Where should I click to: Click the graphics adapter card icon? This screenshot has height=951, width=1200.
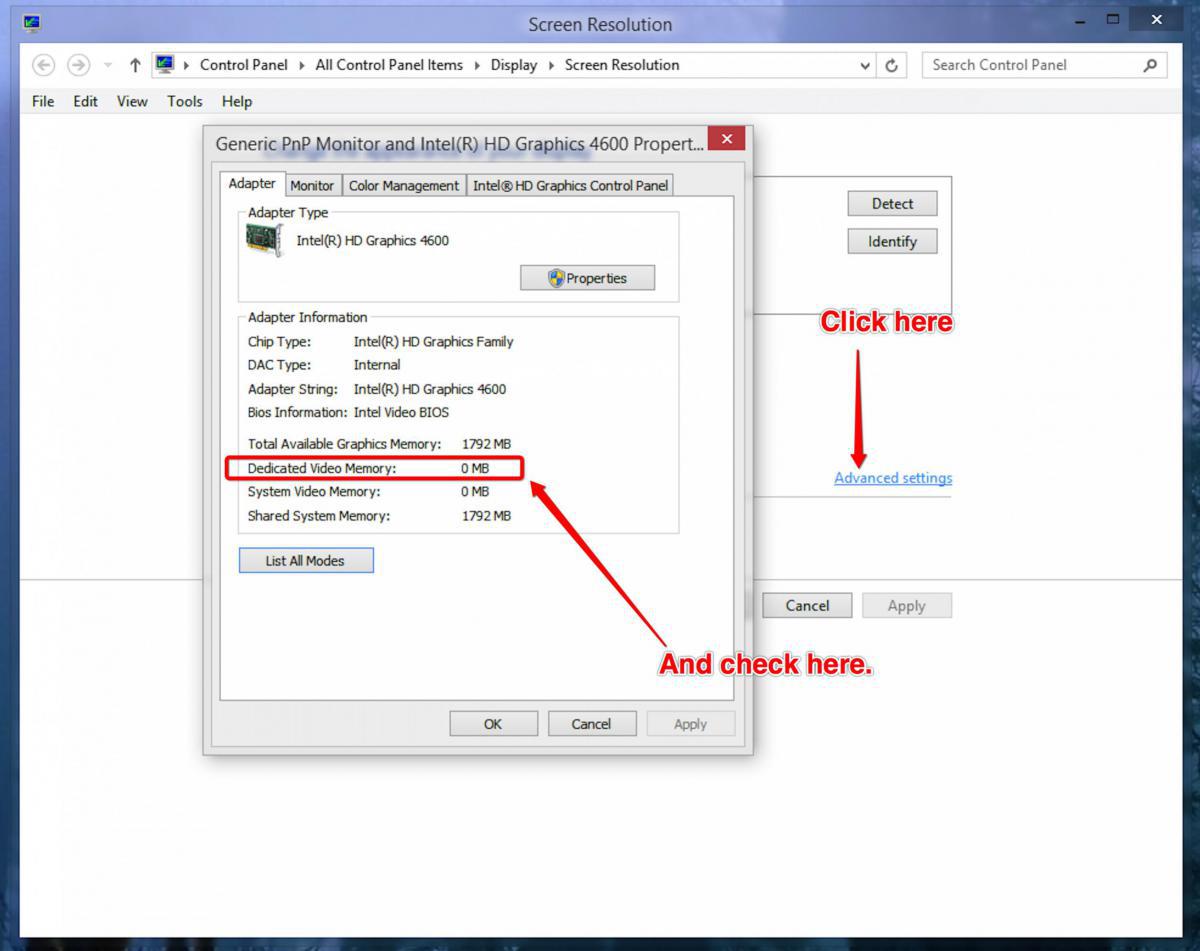265,240
